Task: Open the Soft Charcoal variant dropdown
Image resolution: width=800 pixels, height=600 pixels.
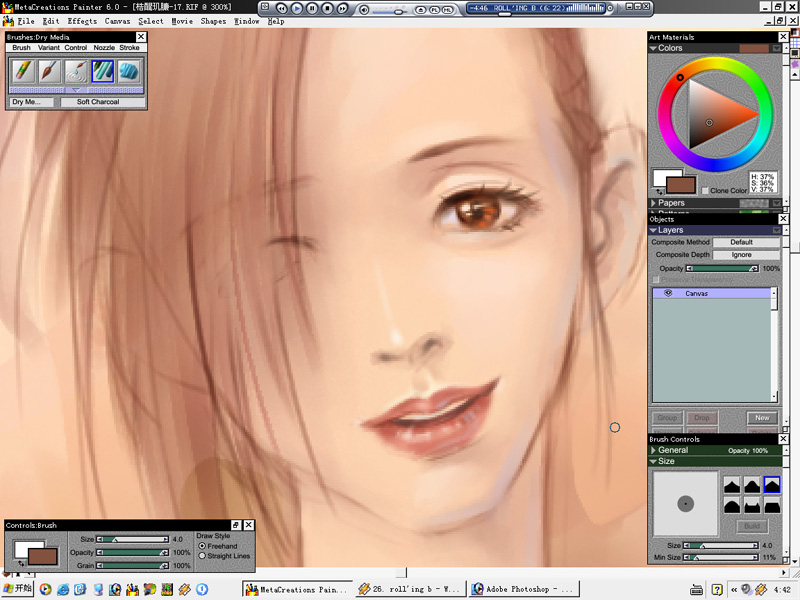Action: tap(102, 102)
